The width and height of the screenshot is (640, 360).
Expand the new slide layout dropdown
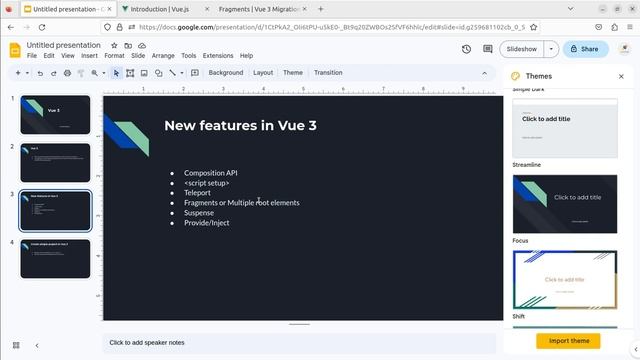27,73
